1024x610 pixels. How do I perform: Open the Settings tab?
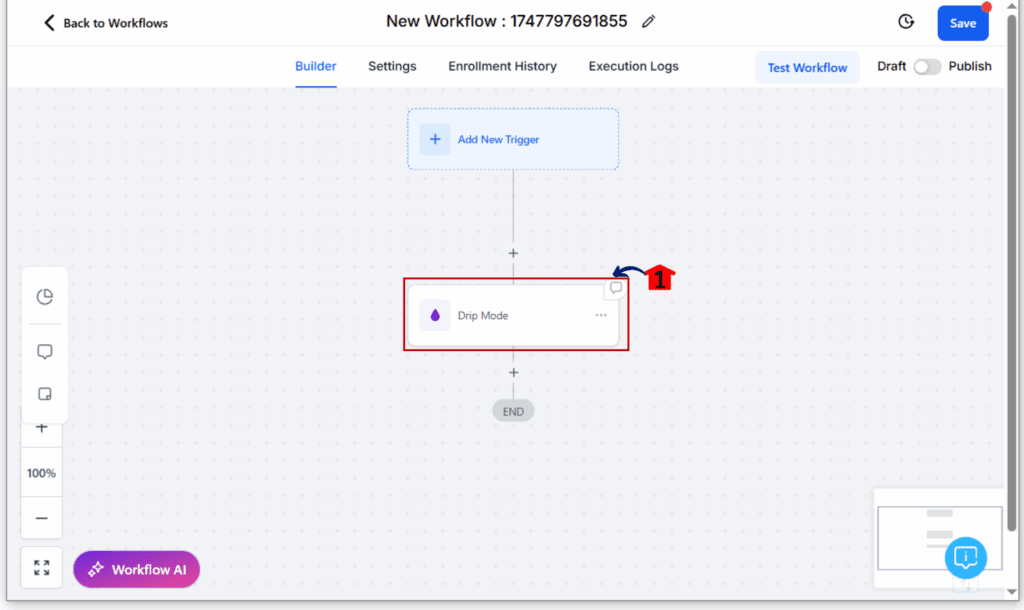392,66
